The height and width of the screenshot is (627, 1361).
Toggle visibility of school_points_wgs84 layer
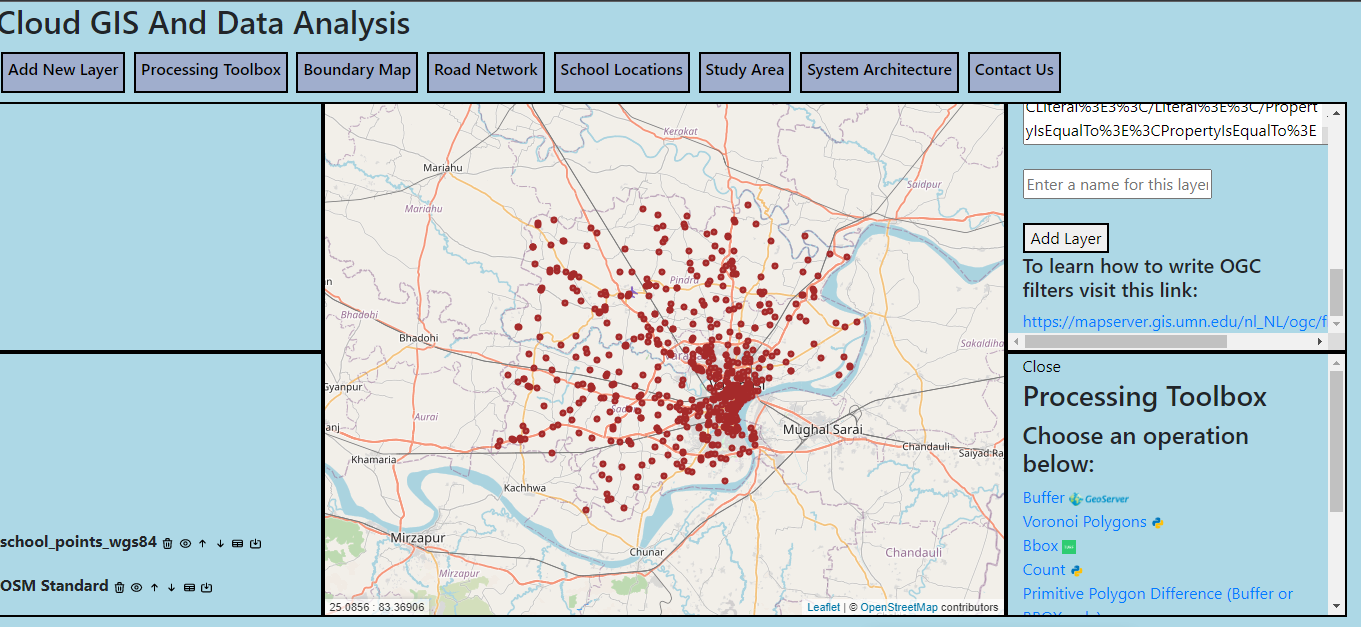pos(185,544)
